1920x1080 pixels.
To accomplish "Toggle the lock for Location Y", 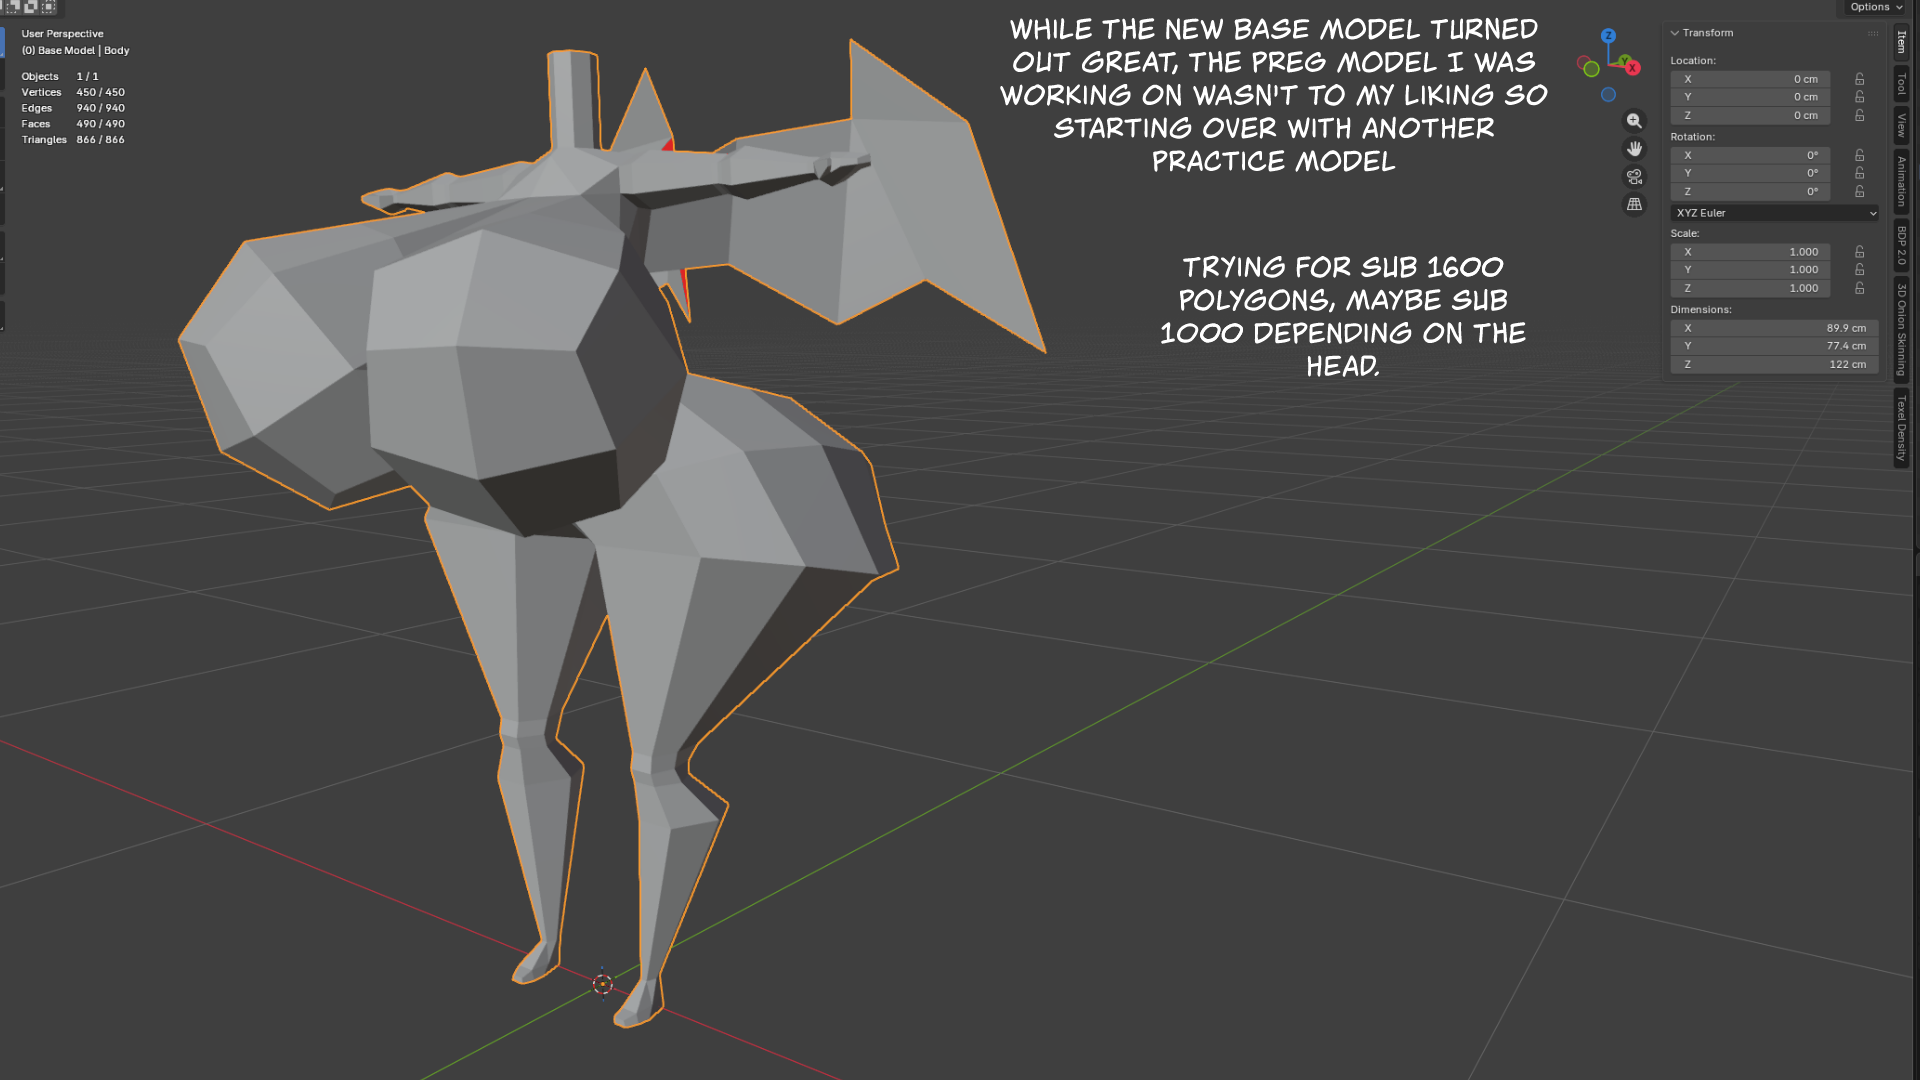I will click(x=1859, y=97).
